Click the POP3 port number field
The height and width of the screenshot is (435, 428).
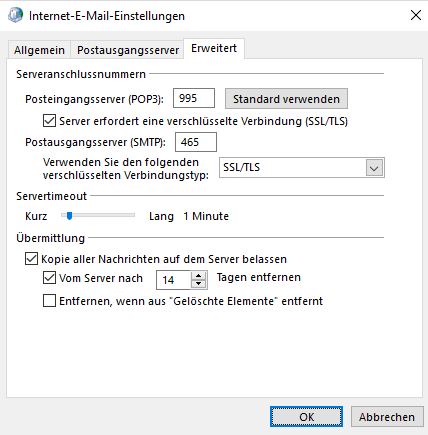click(194, 98)
